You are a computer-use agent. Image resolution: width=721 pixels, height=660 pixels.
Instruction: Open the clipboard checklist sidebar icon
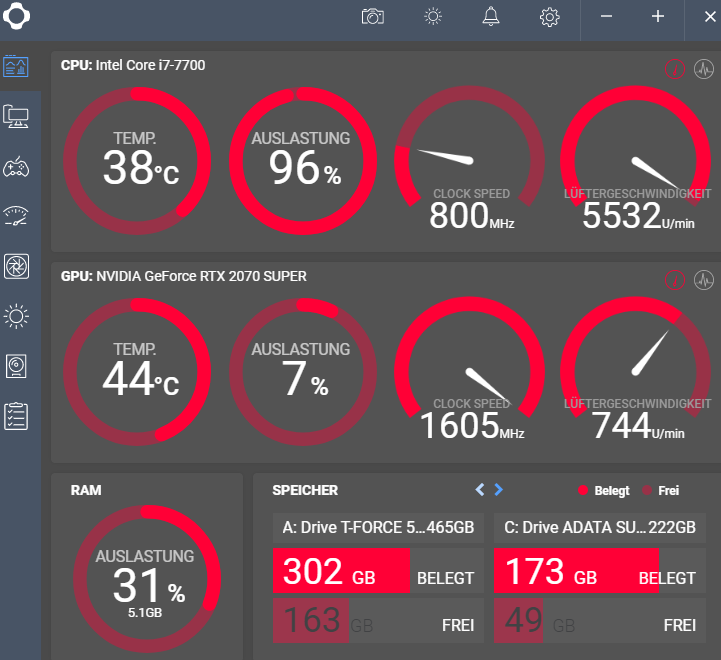(x=16, y=416)
